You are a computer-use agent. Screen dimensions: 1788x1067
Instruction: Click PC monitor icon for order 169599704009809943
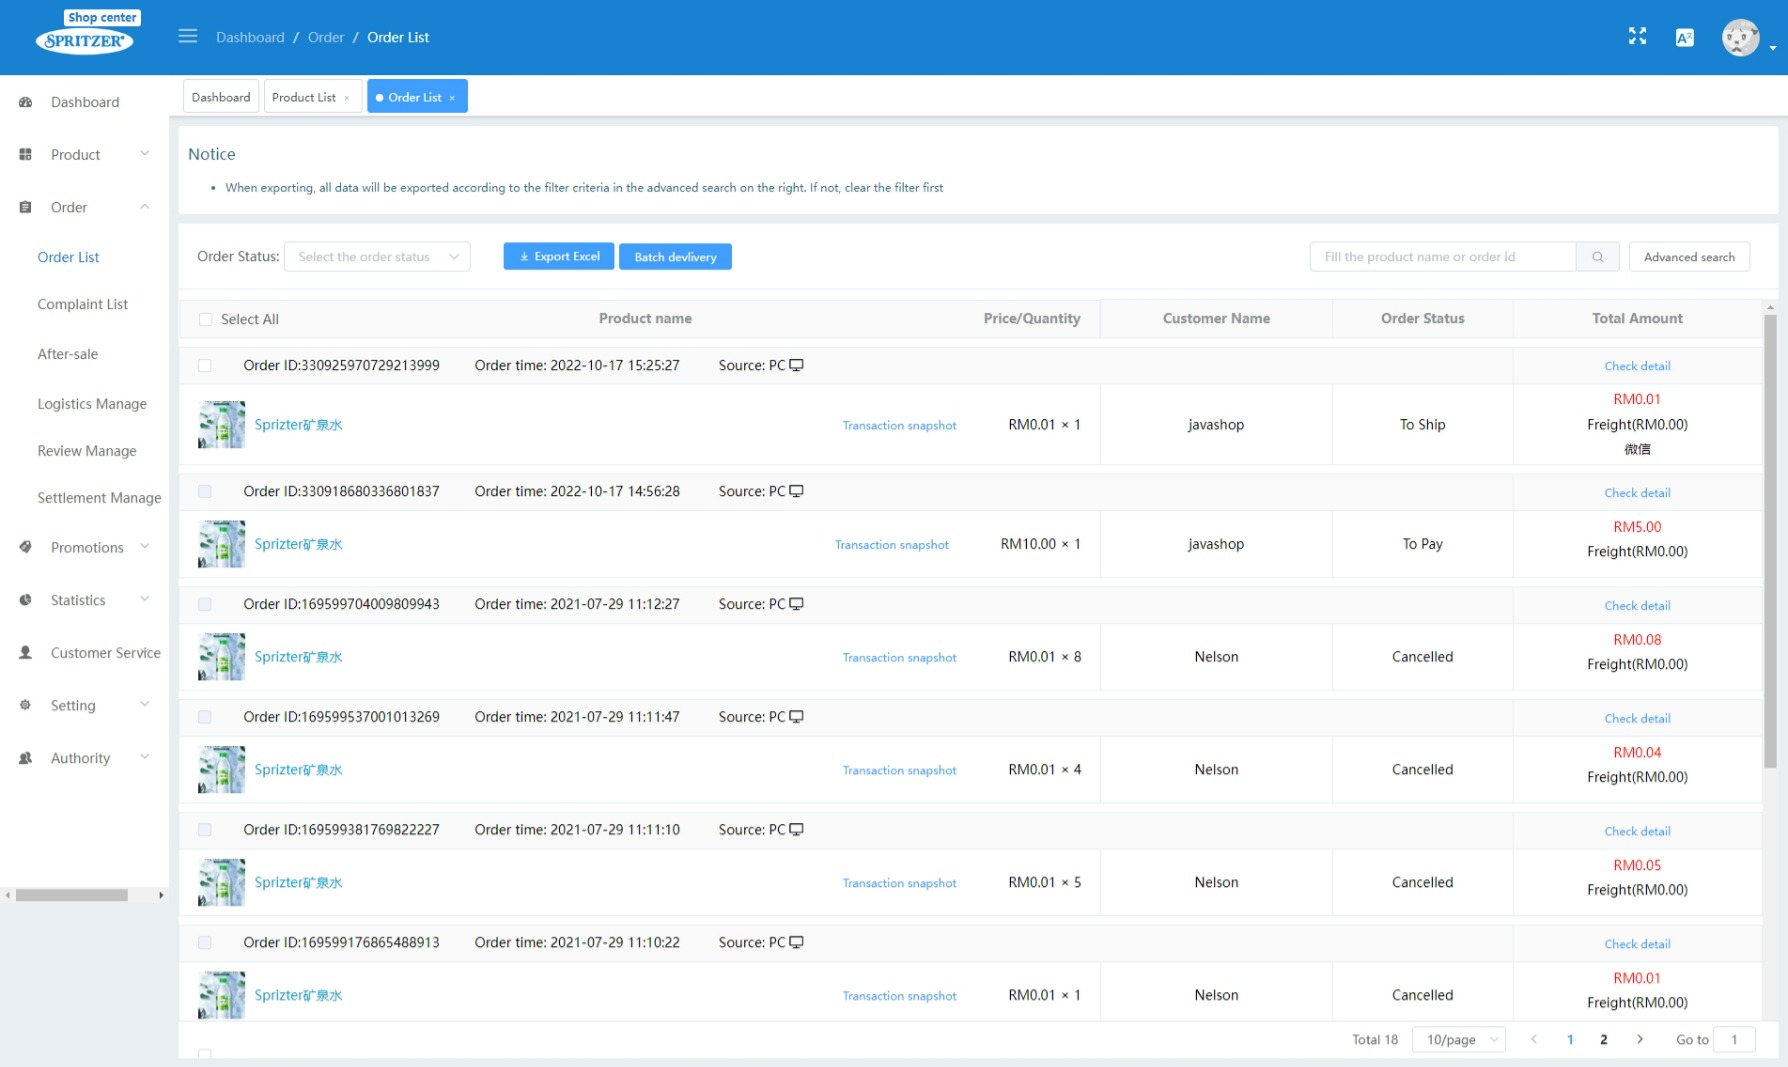[796, 604]
